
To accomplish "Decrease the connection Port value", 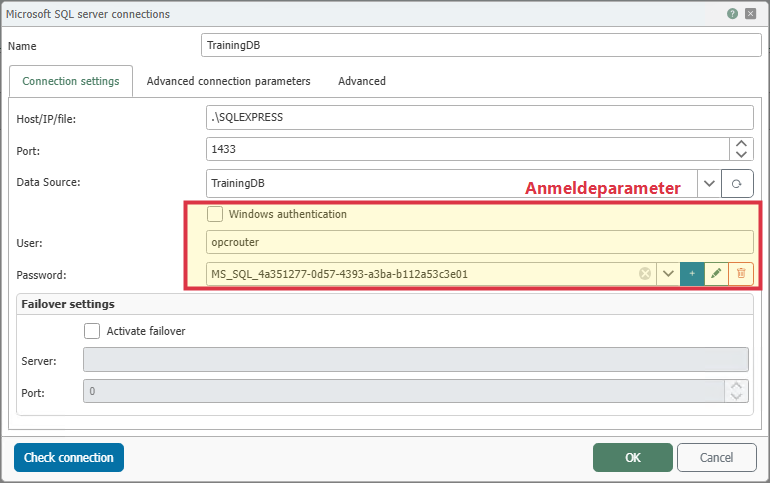I will (x=742, y=155).
